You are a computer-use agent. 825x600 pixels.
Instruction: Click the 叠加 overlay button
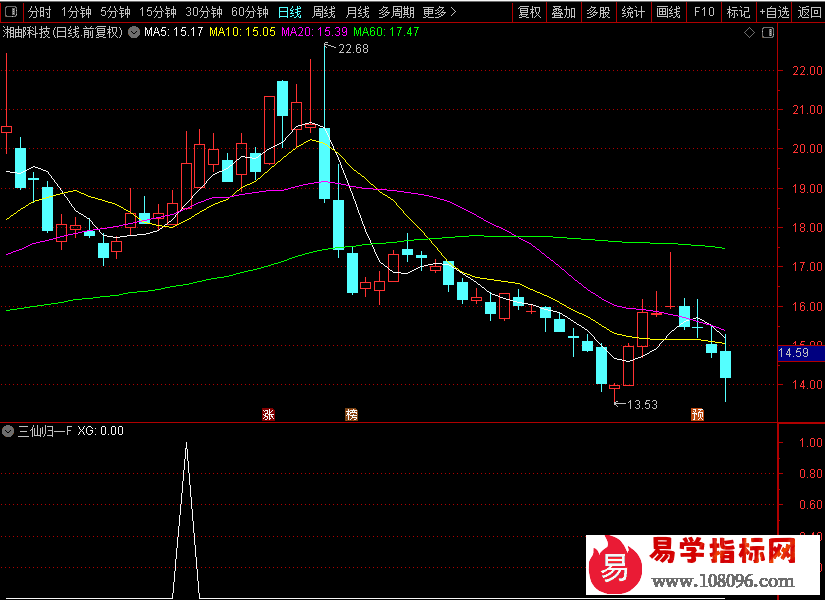(564, 12)
